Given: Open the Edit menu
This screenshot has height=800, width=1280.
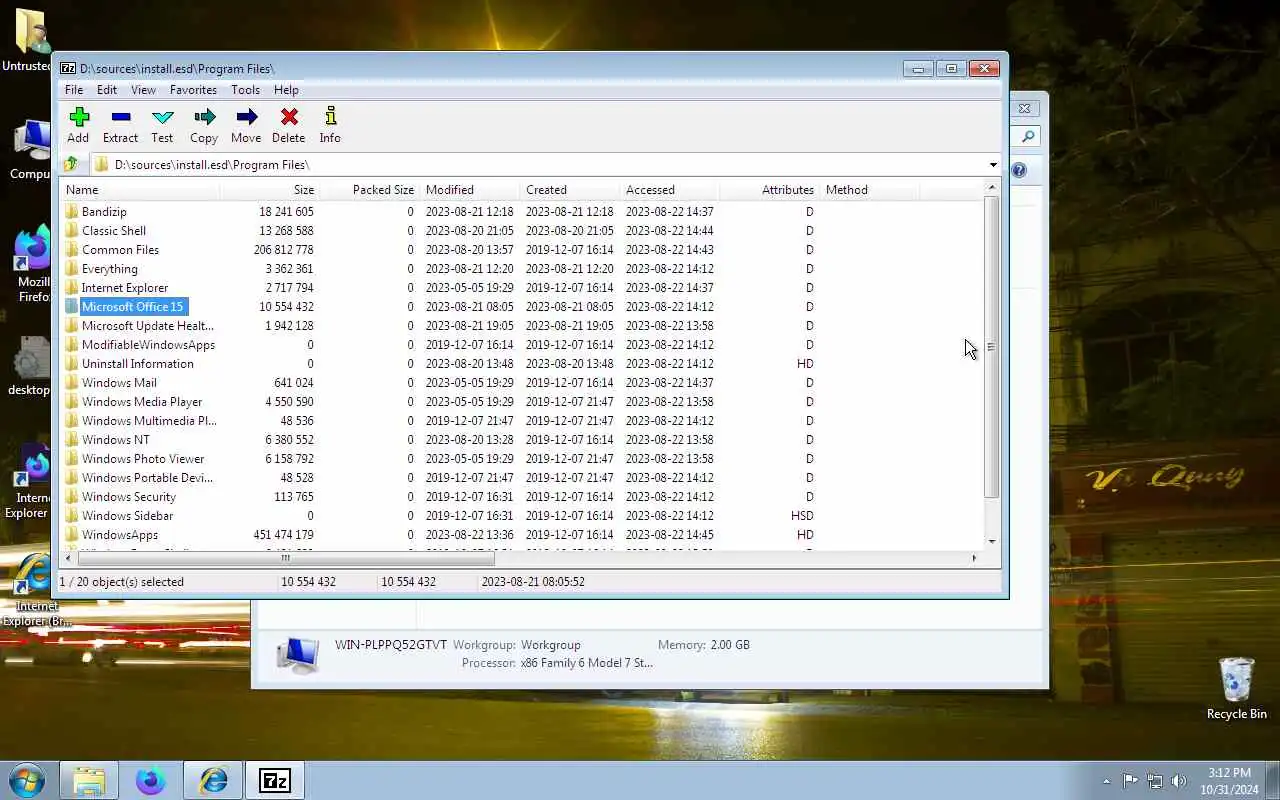Looking at the screenshot, I should point(107,90).
